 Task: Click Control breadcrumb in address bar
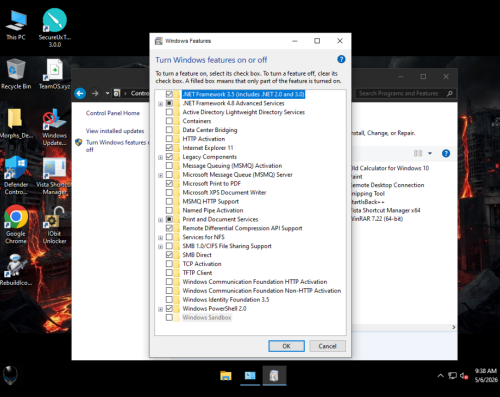point(140,93)
